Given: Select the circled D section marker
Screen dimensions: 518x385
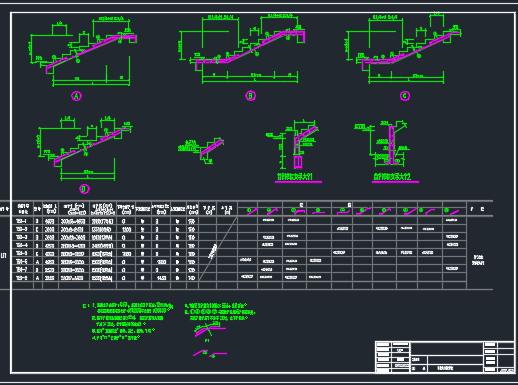Looking at the screenshot, I should pyautogui.click(x=84, y=189).
